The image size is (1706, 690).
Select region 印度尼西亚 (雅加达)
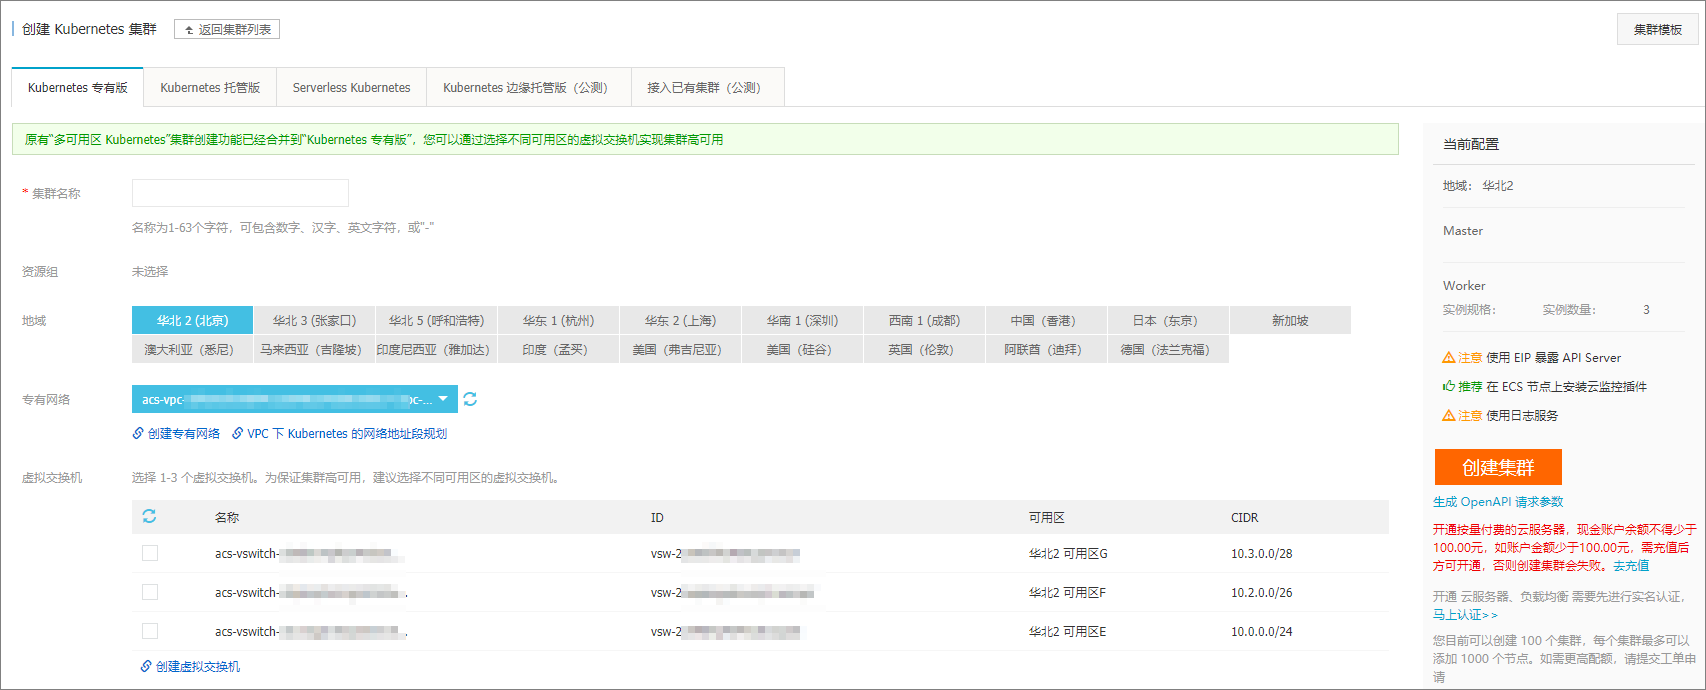tap(436, 349)
